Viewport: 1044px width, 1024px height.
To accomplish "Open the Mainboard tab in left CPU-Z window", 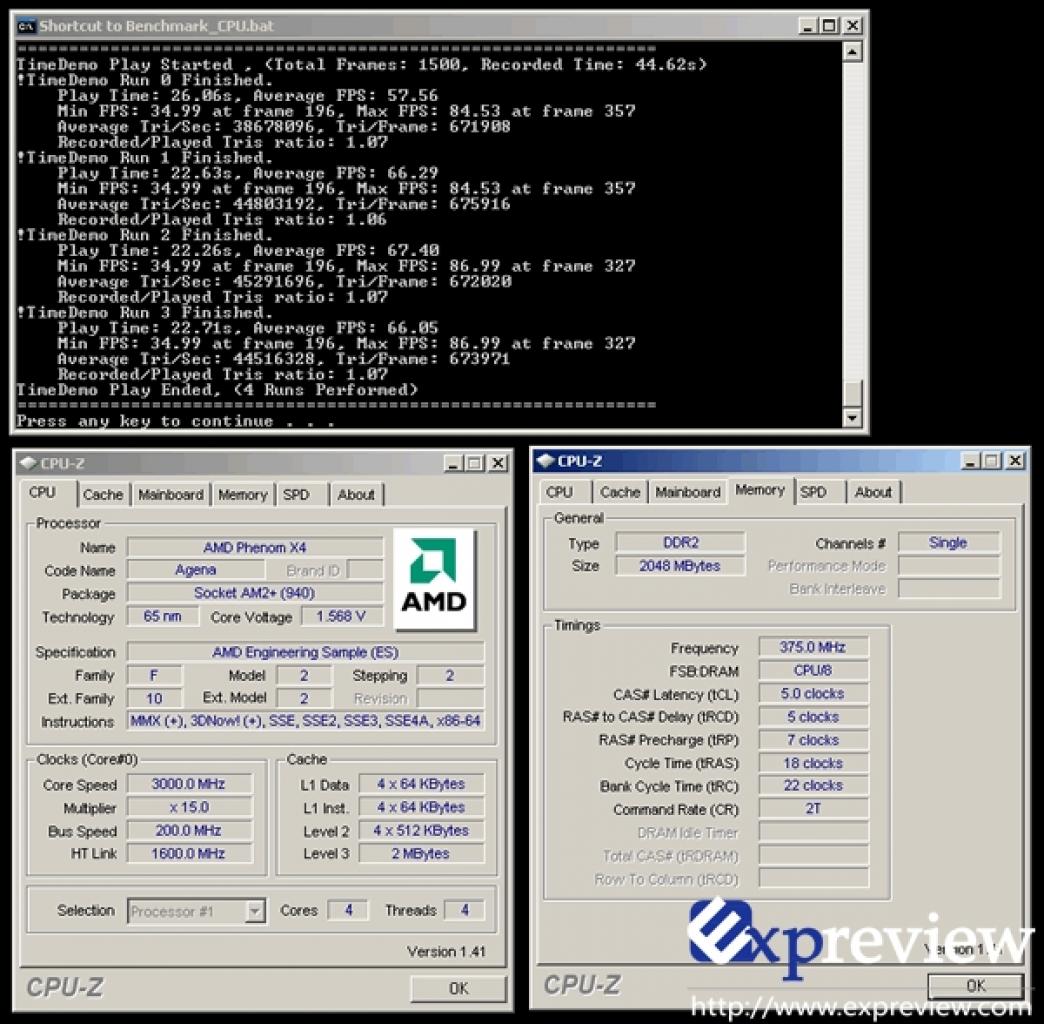I will click(170, 495).
